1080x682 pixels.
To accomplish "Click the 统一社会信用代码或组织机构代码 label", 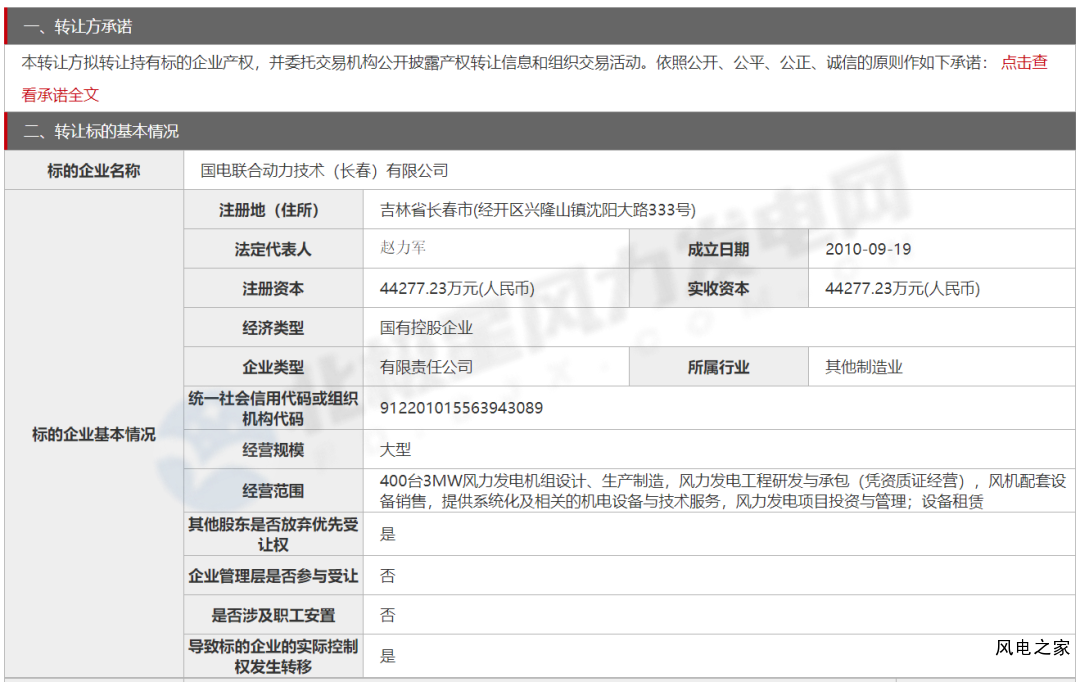I will point(273,409).
